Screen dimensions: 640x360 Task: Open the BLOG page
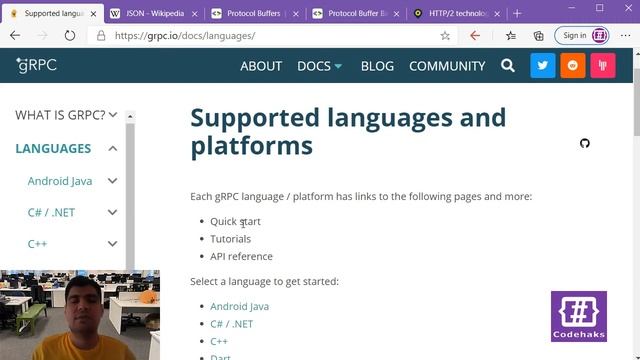coord(377,66)
